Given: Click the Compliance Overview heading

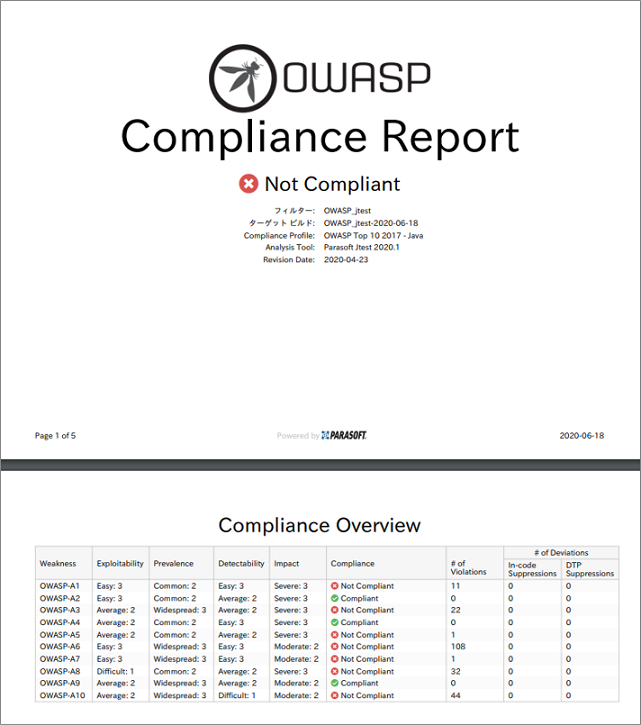Looking at the screenshot, I should 320,526.
